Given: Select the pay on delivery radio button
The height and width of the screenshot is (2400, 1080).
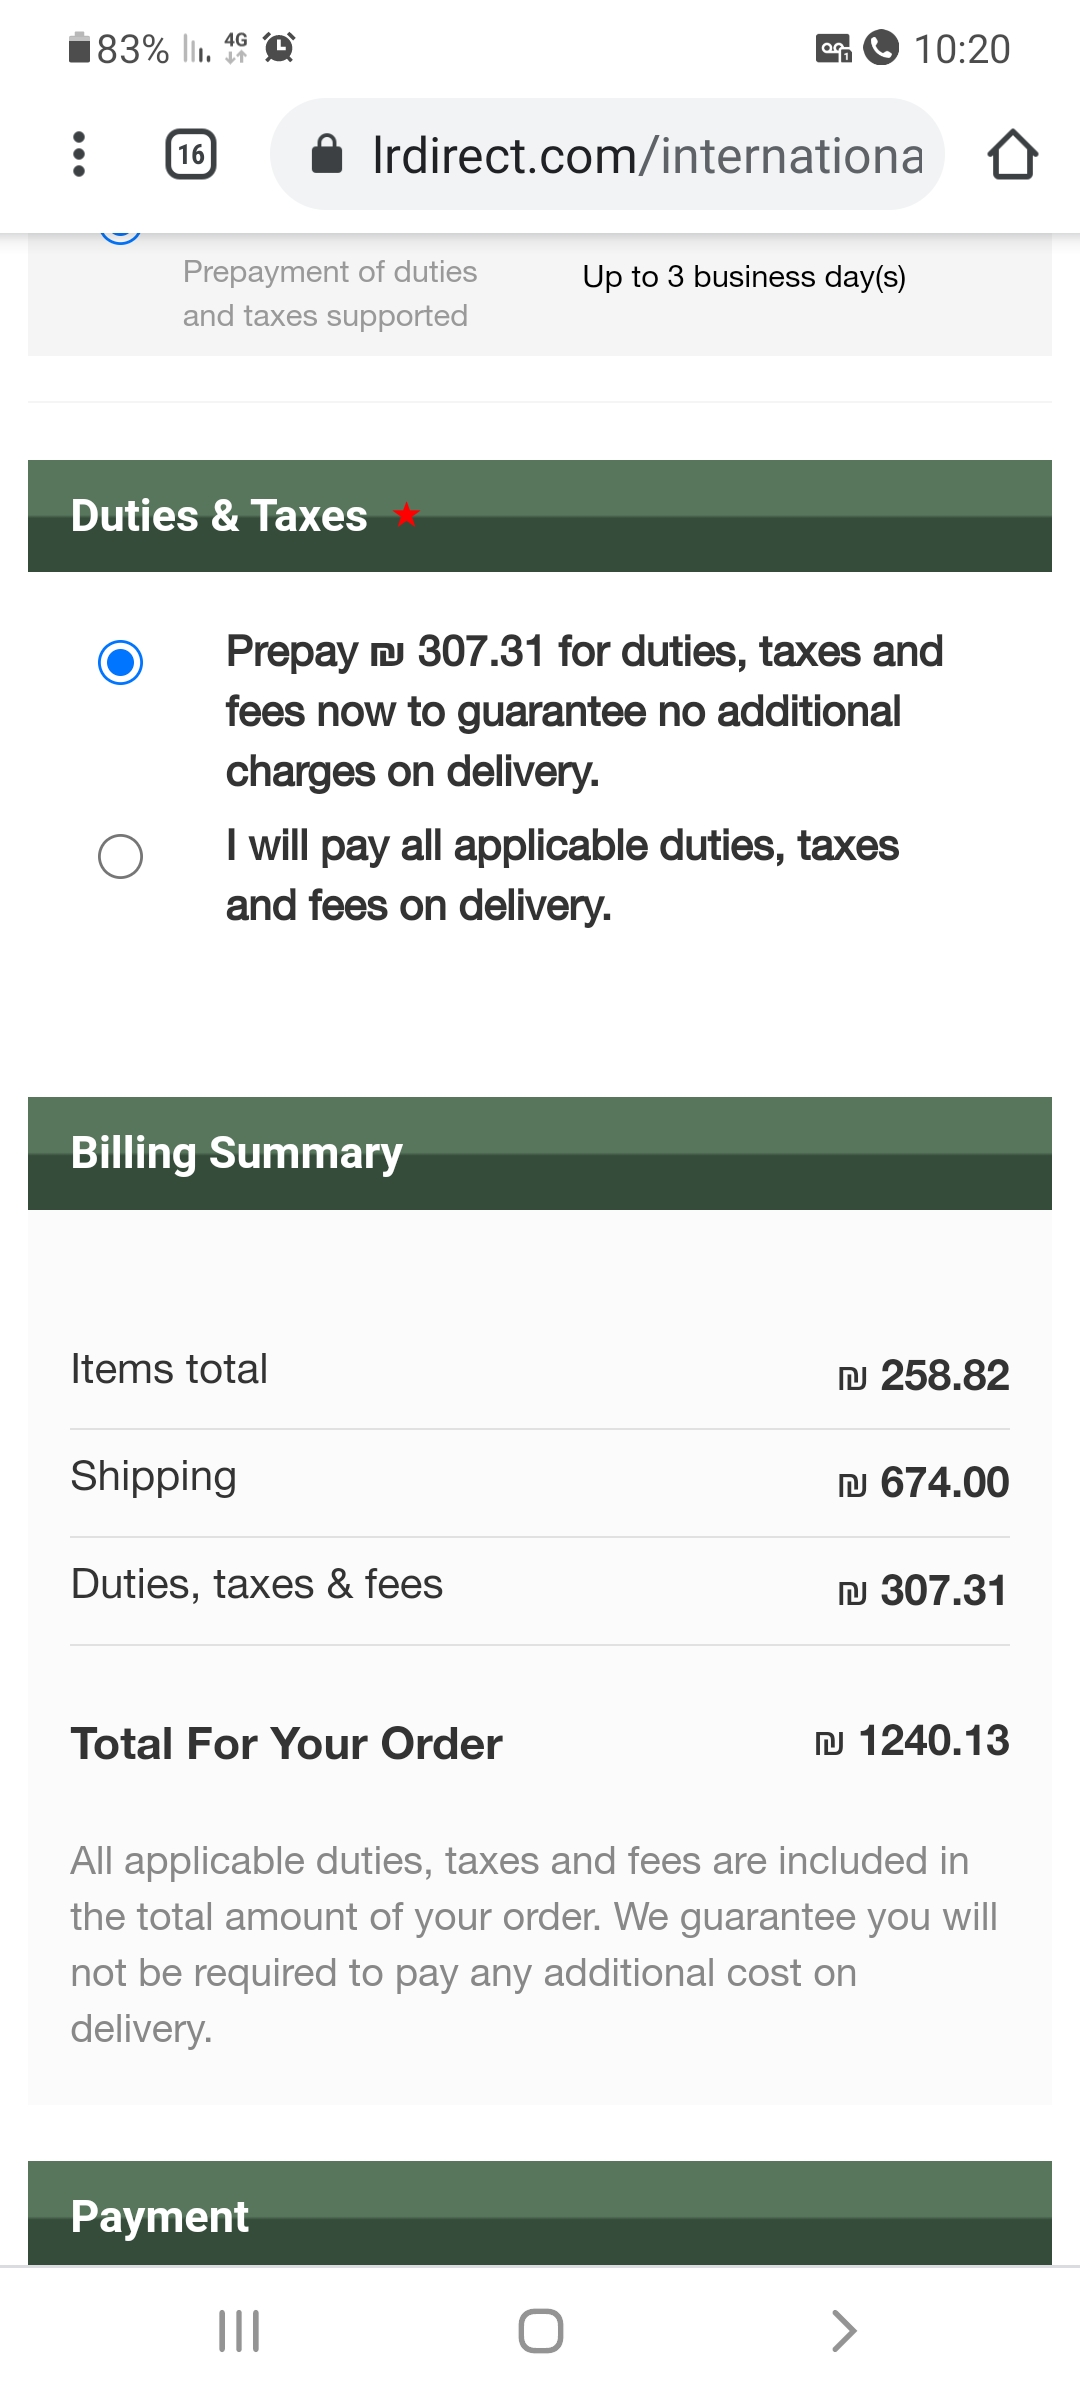Looking at the screenshot, I should tap(121, 856).
